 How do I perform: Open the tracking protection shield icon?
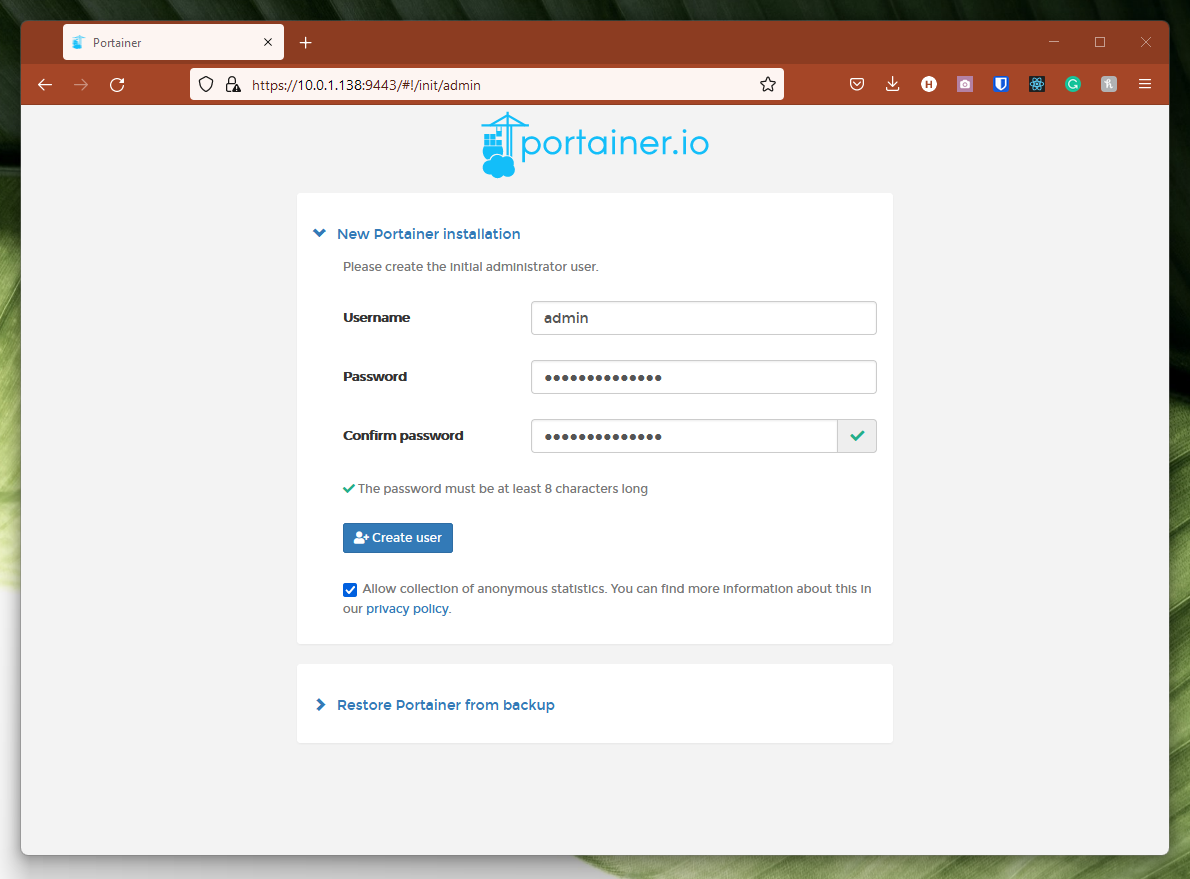point(206,84)
